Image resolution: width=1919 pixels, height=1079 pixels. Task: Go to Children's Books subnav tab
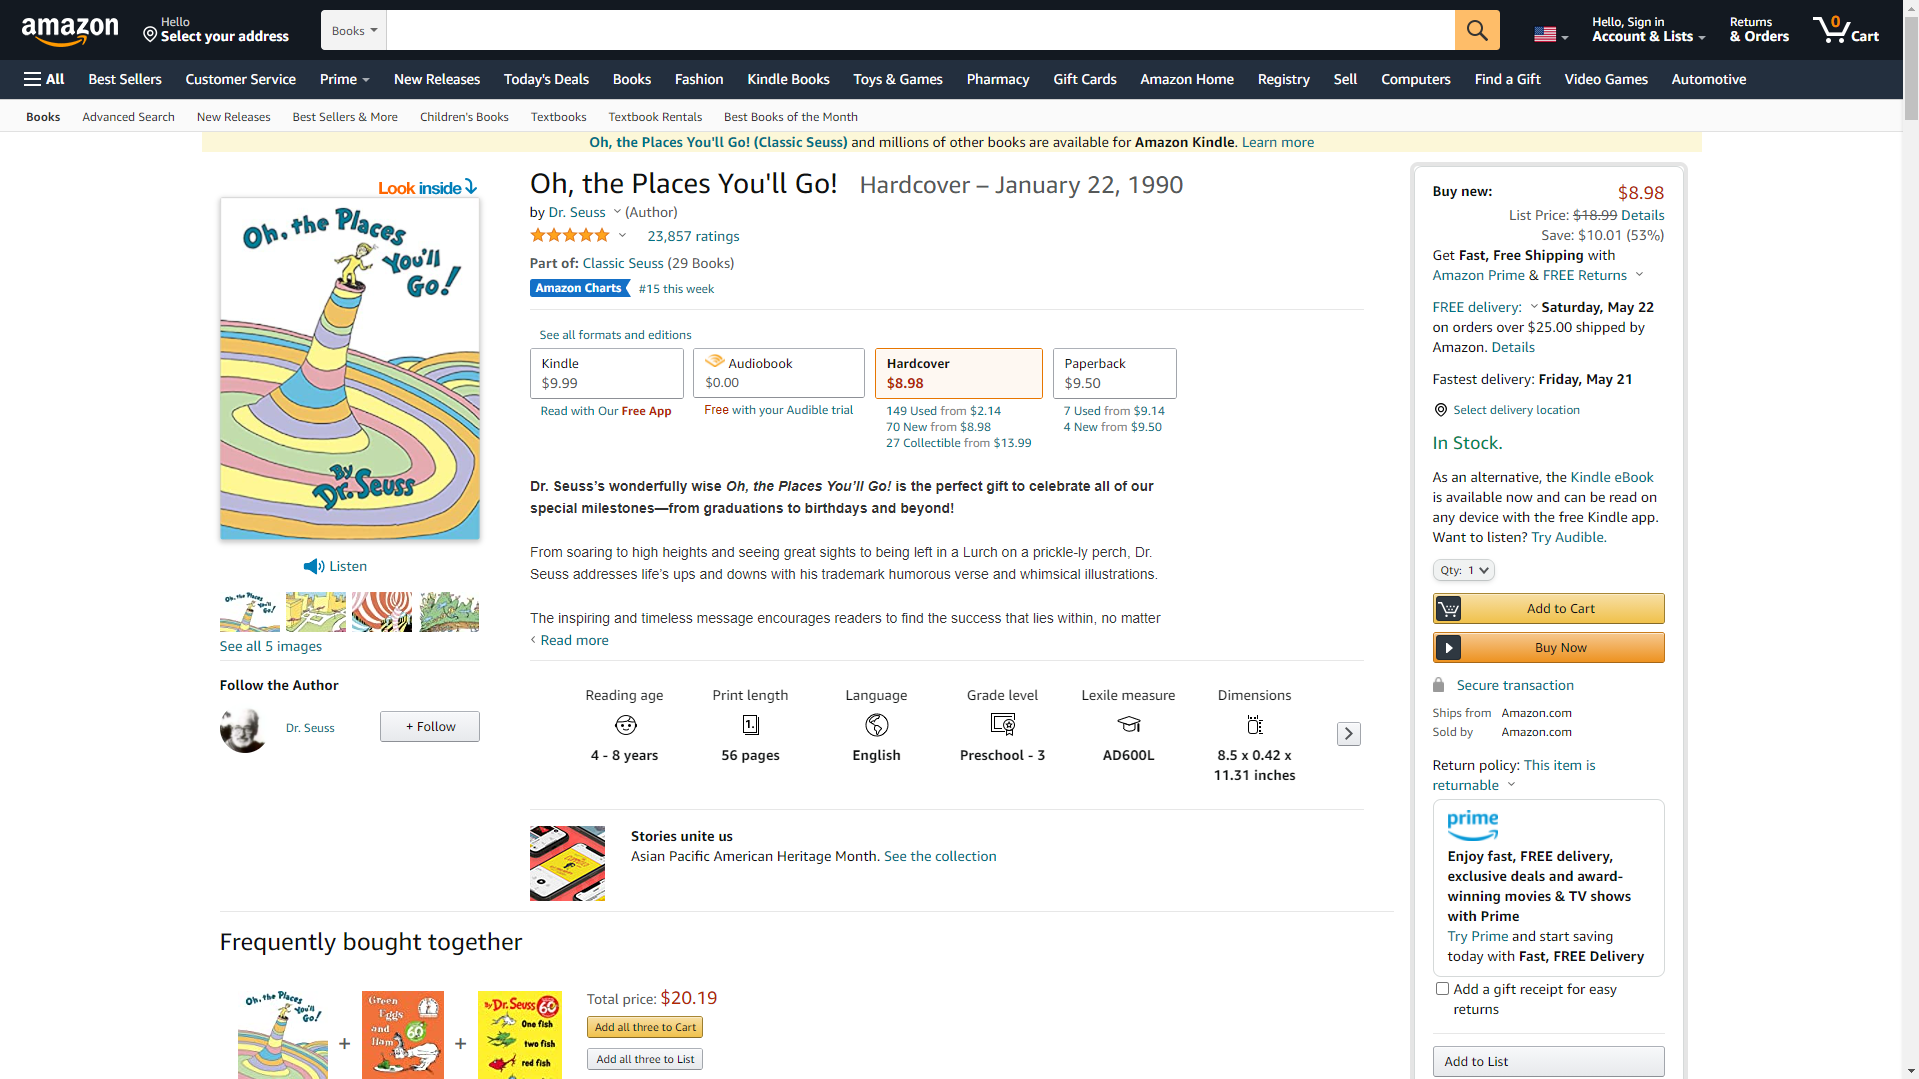(x=464, y=117)
